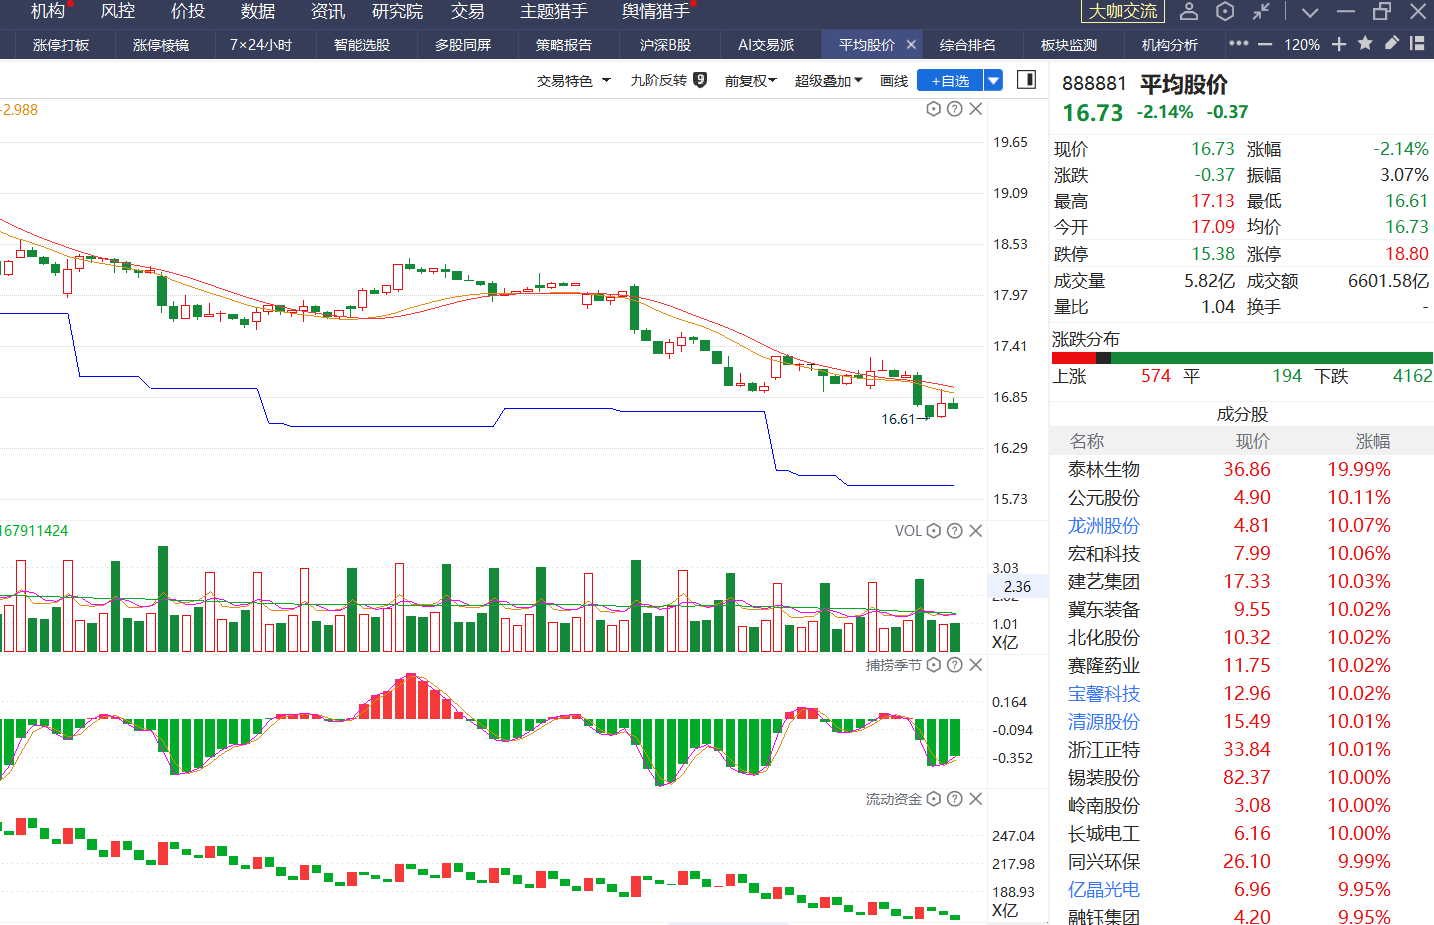Viewport: 1434px width, 925px height.
Task: Close the 捕捞季节 indicator panel
Action: tap(976, 665)
